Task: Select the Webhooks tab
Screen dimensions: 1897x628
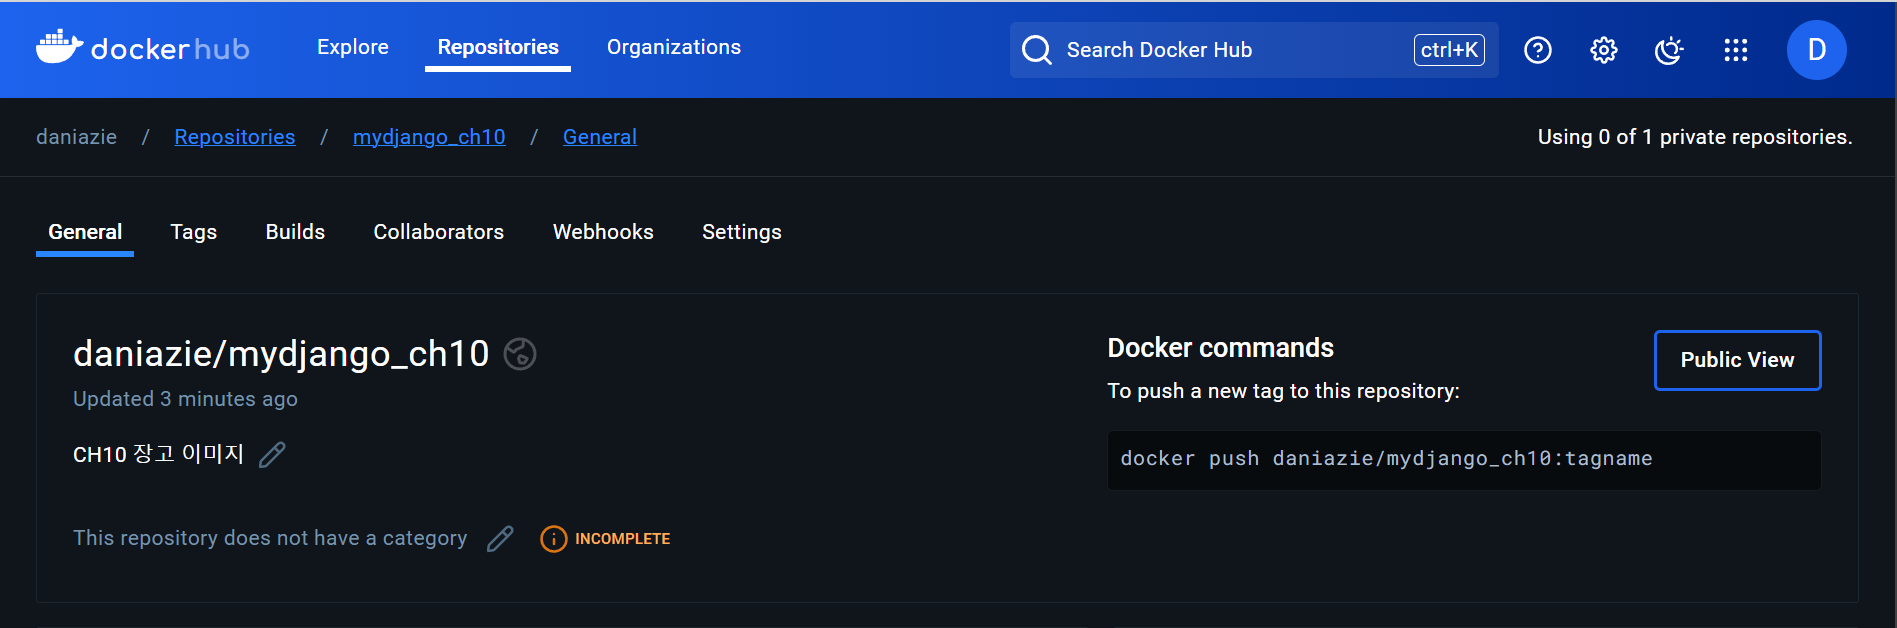Action: pyautogui.click(x=603, y=232)
